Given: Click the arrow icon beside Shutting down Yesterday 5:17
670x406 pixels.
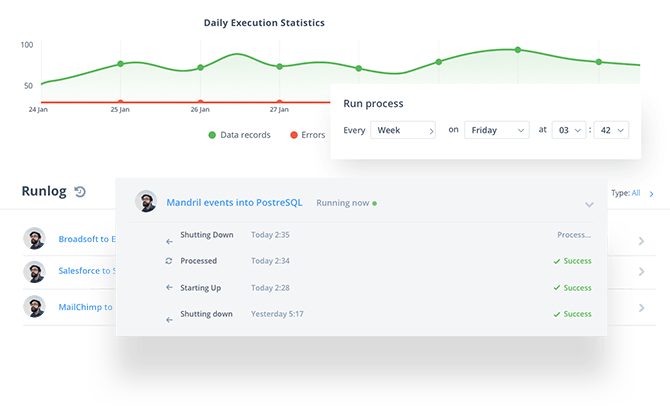Looking at the screenshot, I should [169, 320].
